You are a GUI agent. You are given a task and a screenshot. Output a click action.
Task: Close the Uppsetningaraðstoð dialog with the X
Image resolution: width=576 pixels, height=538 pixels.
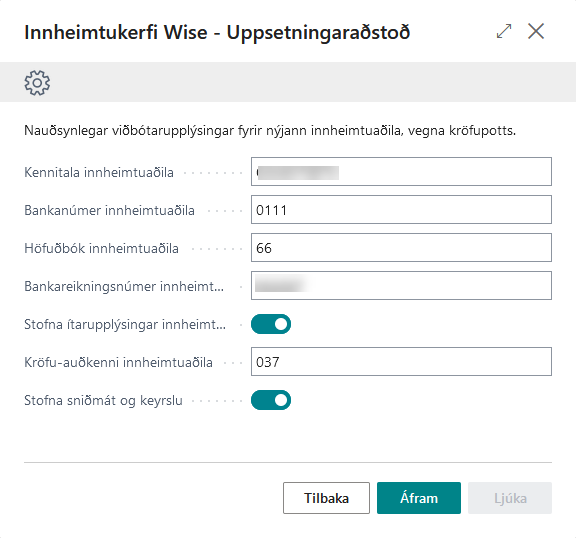[536, 31]
